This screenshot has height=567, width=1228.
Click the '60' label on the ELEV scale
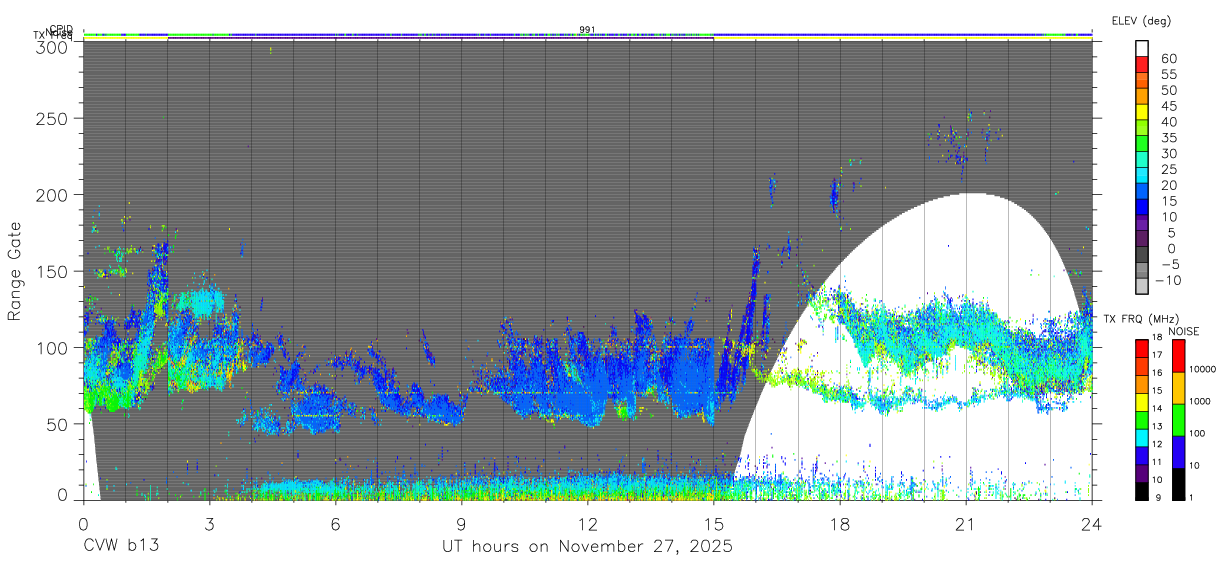pyautogui.click(x=1168, y=58)
